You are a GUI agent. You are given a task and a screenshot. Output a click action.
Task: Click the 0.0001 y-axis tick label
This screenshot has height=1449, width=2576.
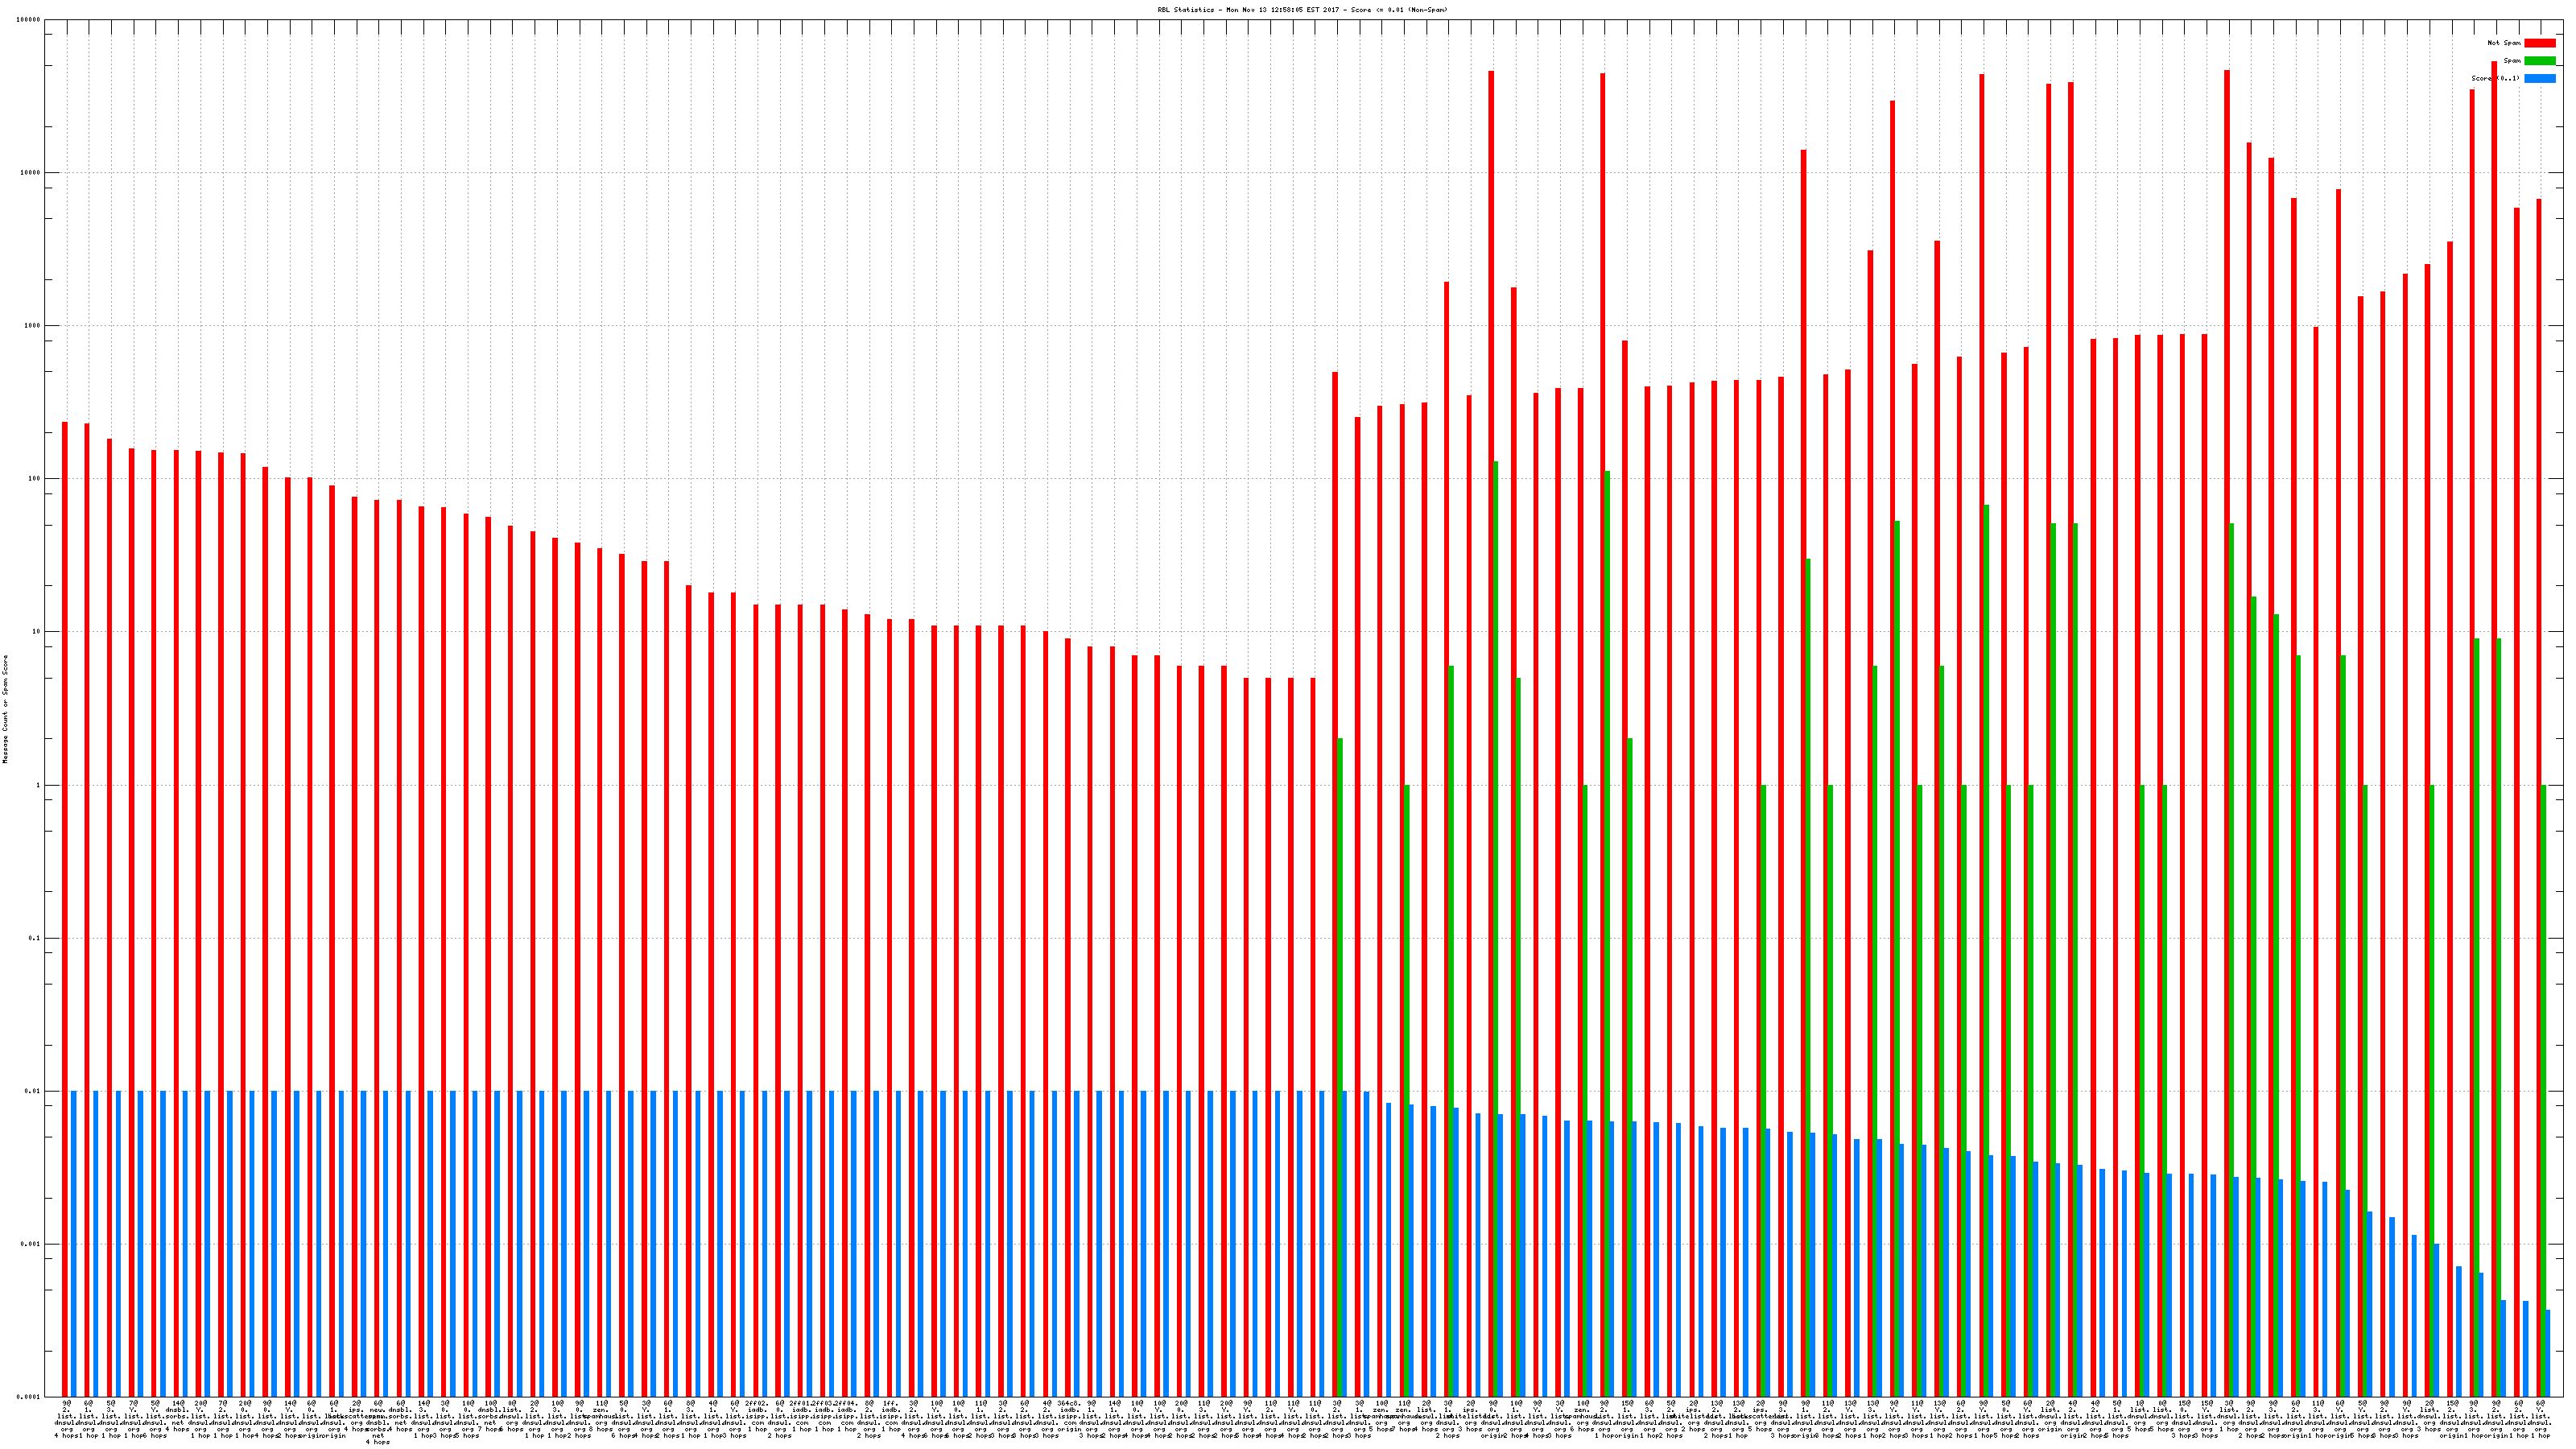coord(29,1397)
